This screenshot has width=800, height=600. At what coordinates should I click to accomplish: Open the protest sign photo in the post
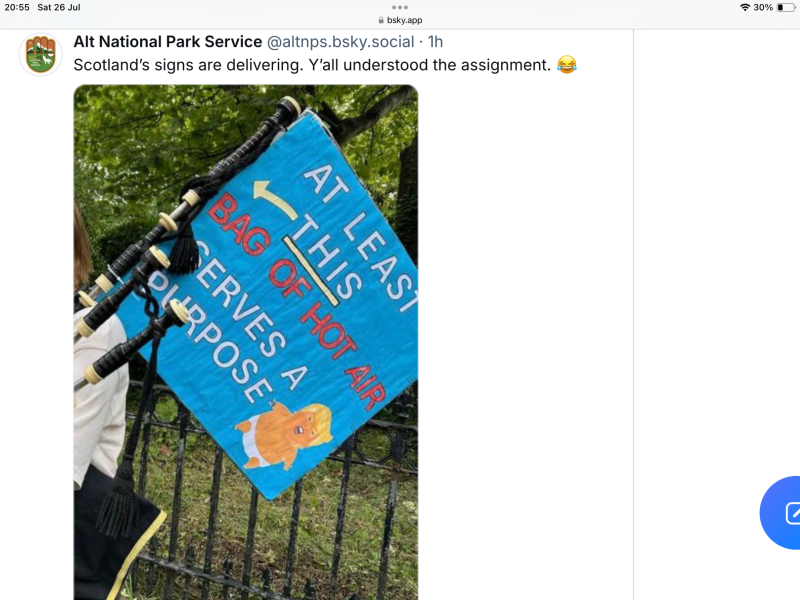246,342
